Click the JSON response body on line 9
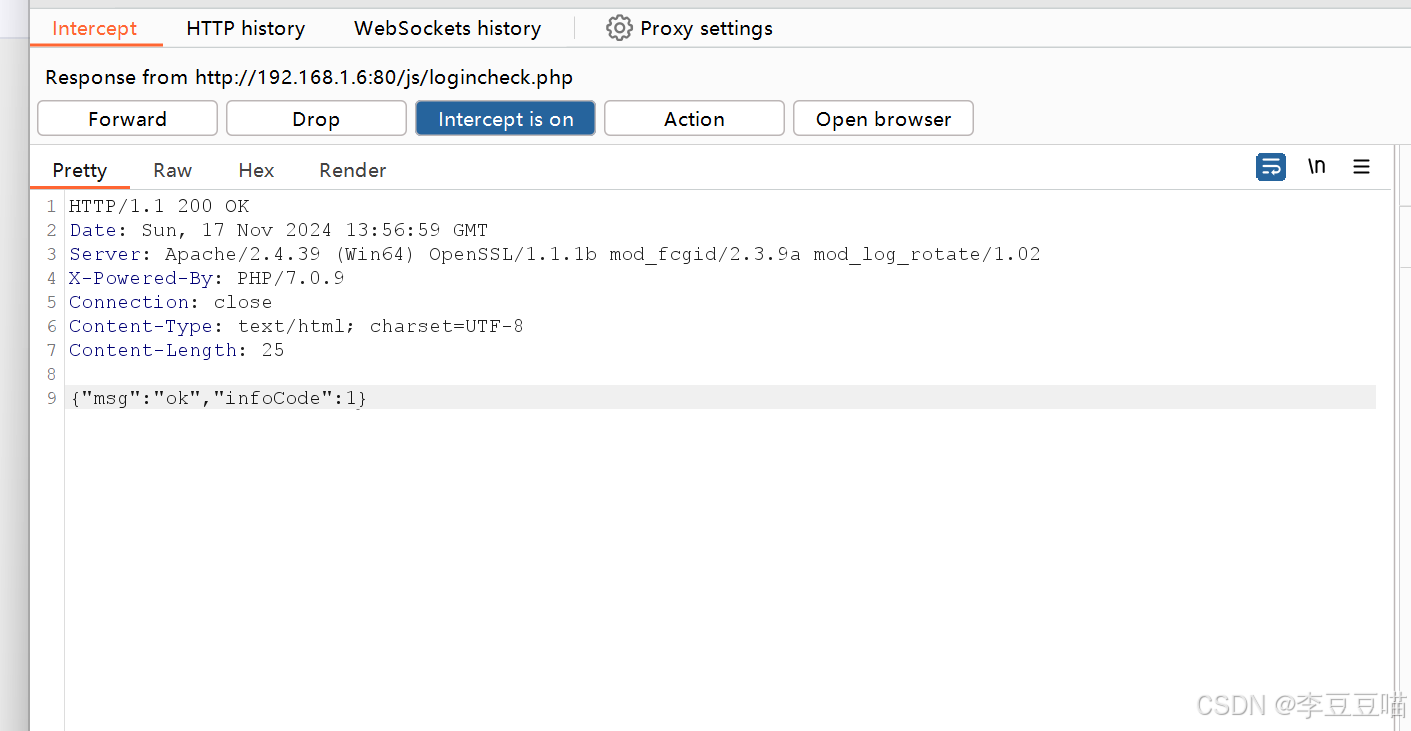Viewport: 1411px width, 731px height. pyautogui.click(x=217, y=397)
